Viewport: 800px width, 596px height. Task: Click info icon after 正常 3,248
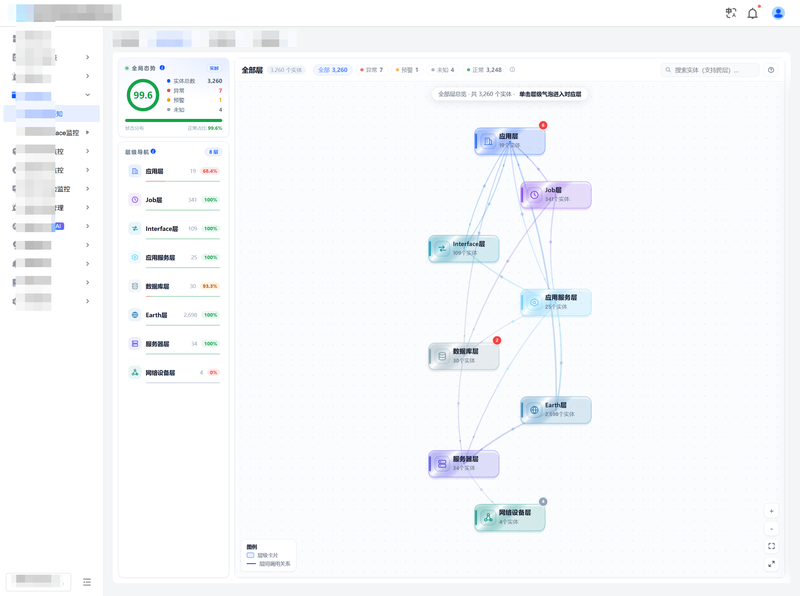[x=512, y=70]
